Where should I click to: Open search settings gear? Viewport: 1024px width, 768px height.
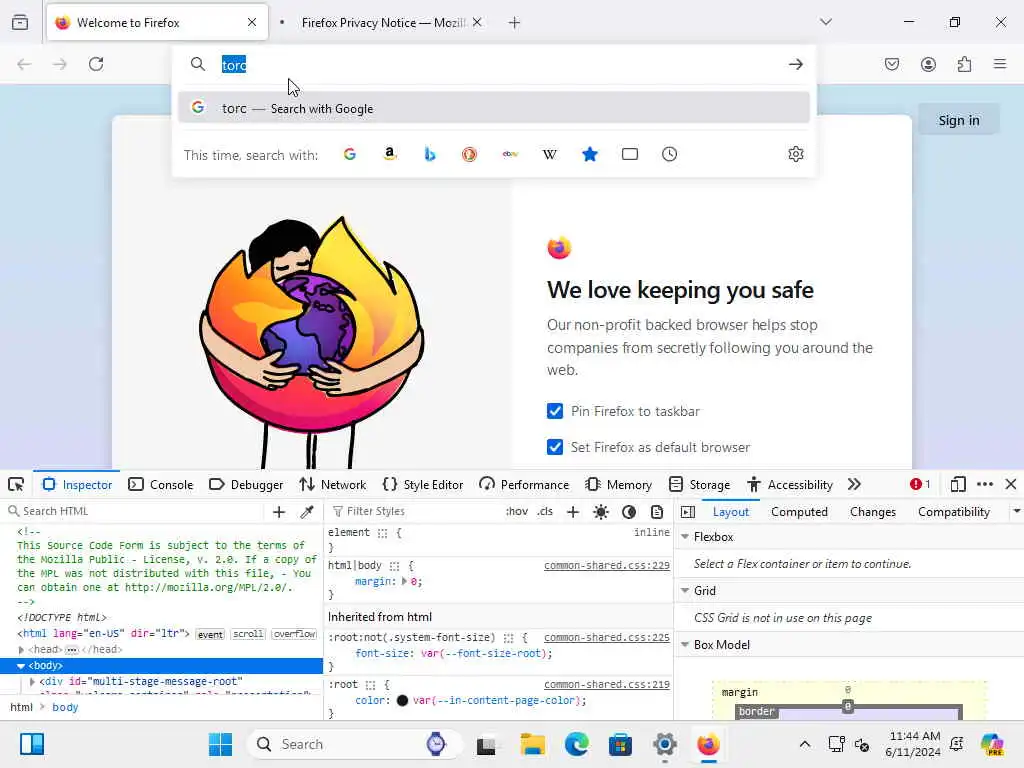click(795, 154)
